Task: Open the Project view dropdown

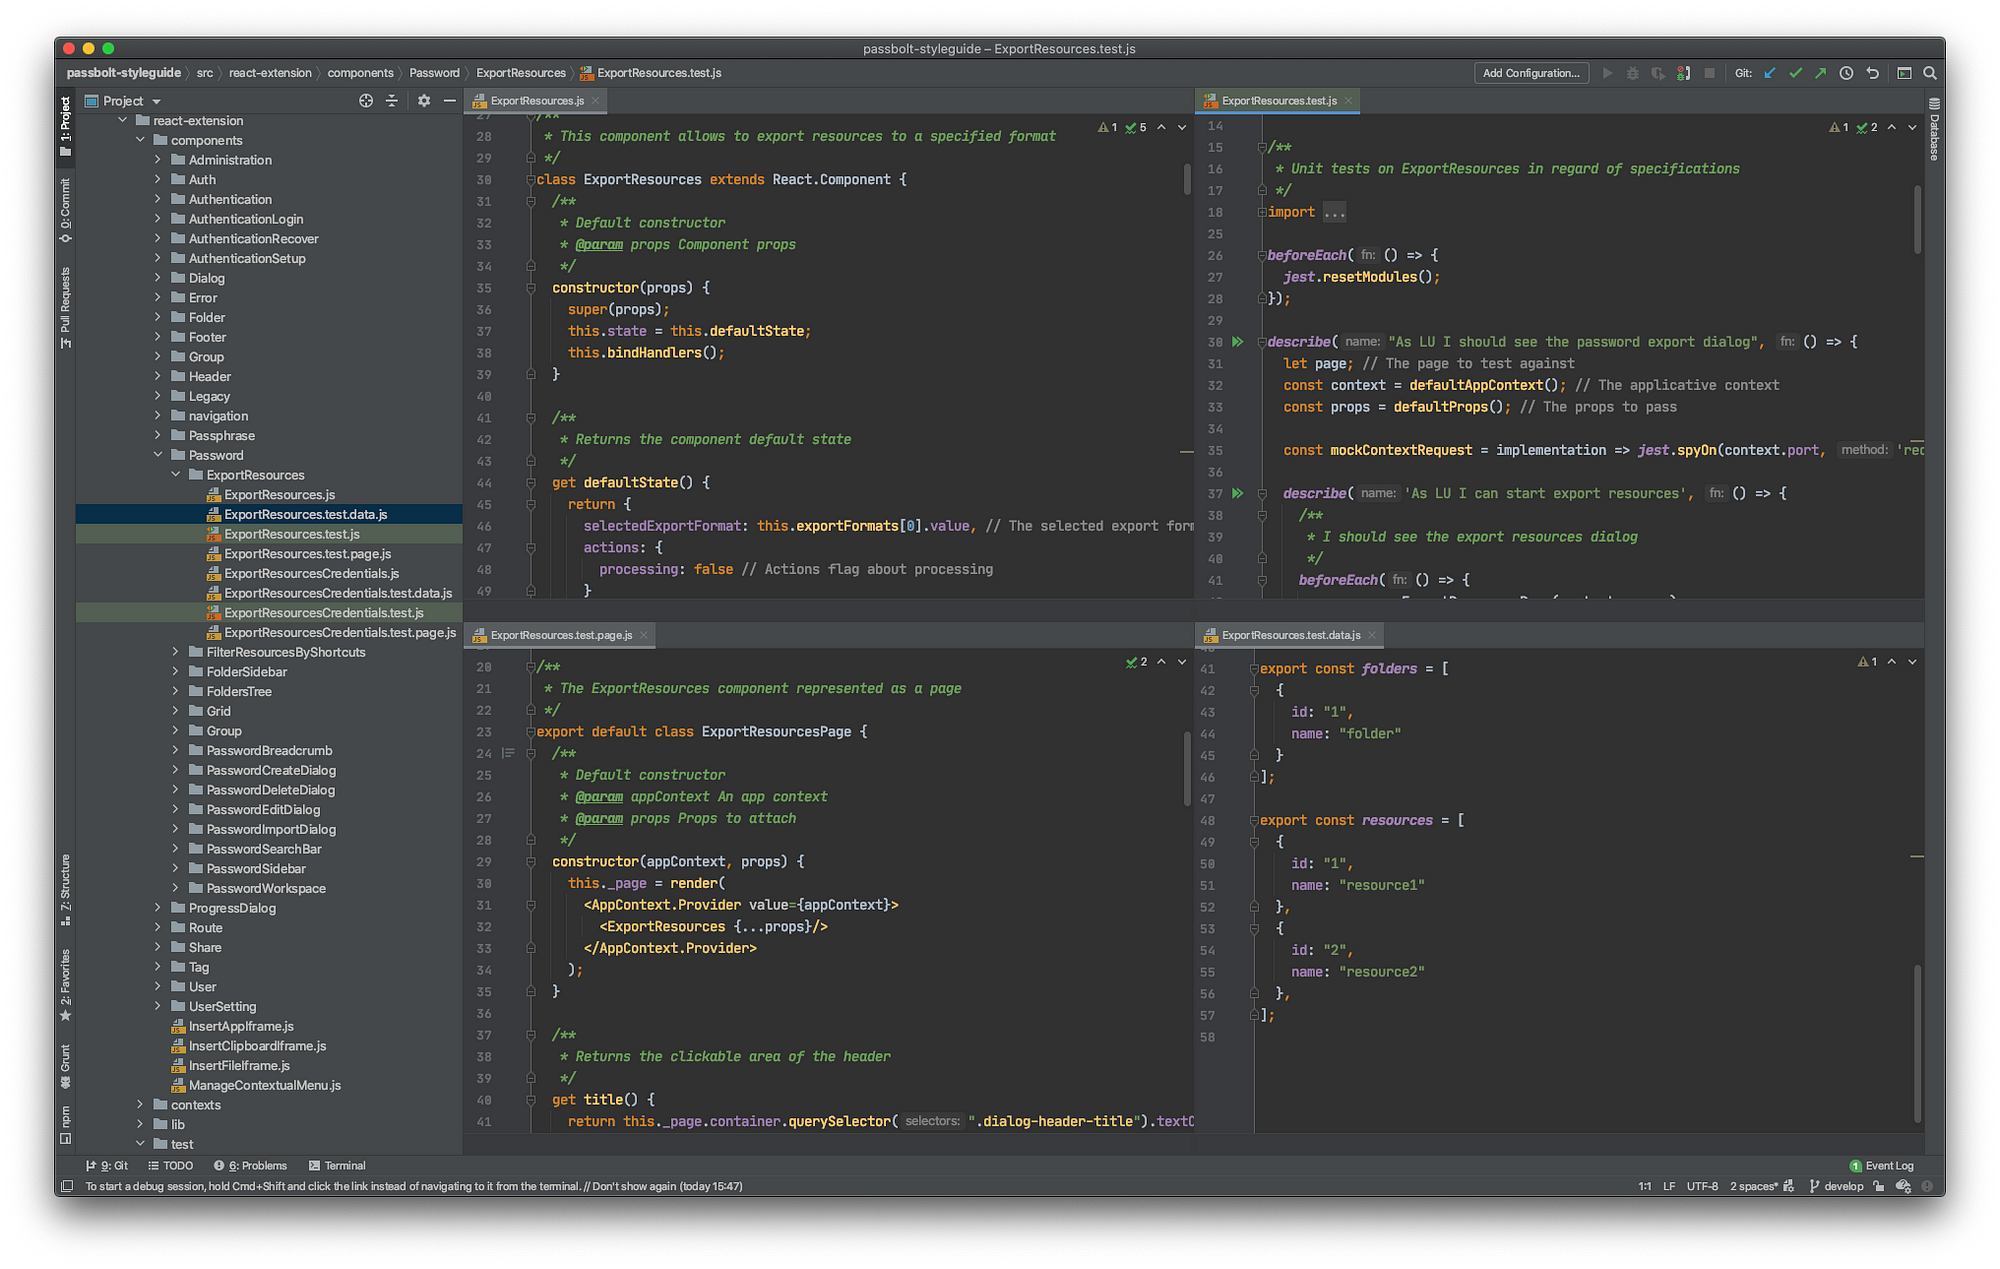Action: point(157,101)
